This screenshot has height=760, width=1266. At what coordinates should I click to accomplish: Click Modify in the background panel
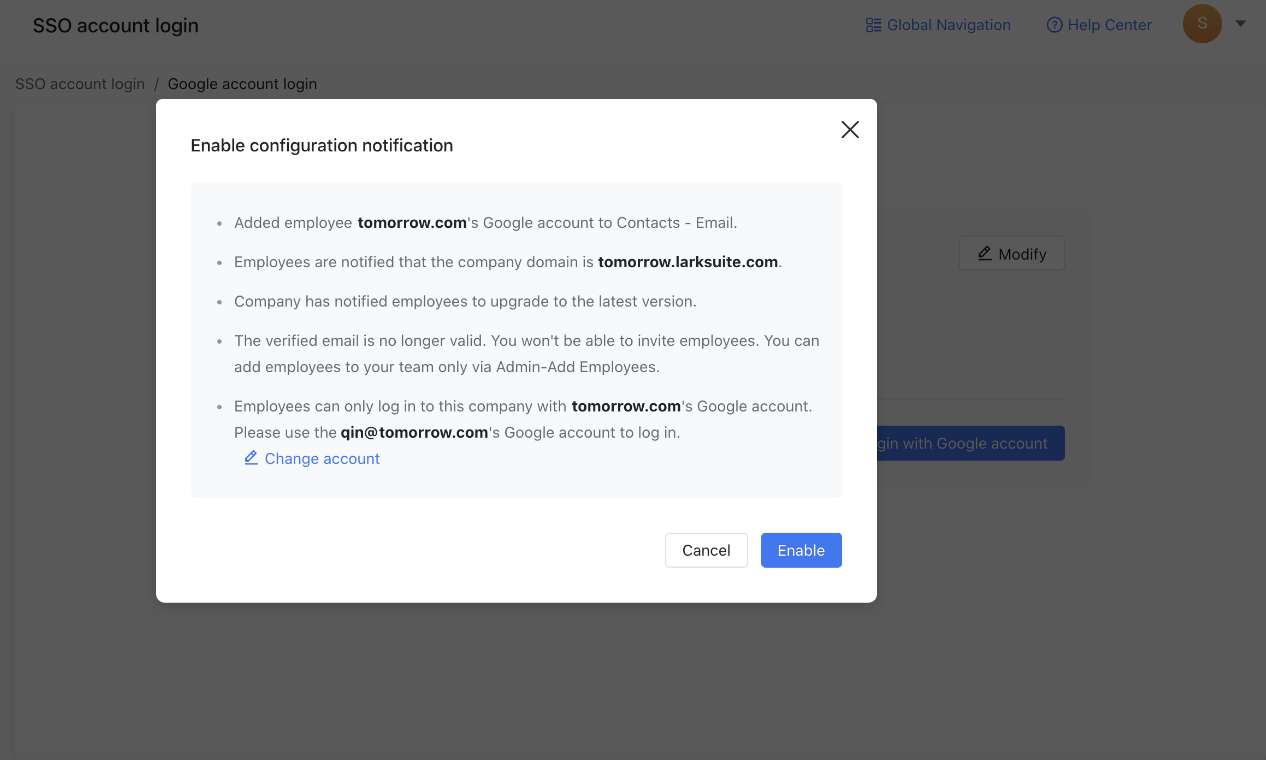[1011, 253]
